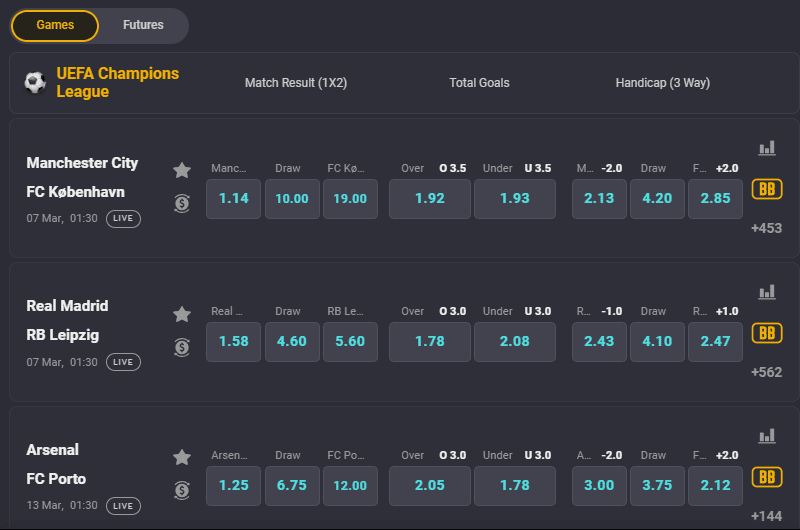Bet on Arsenal win at 1.25

[x=234, y=486]
